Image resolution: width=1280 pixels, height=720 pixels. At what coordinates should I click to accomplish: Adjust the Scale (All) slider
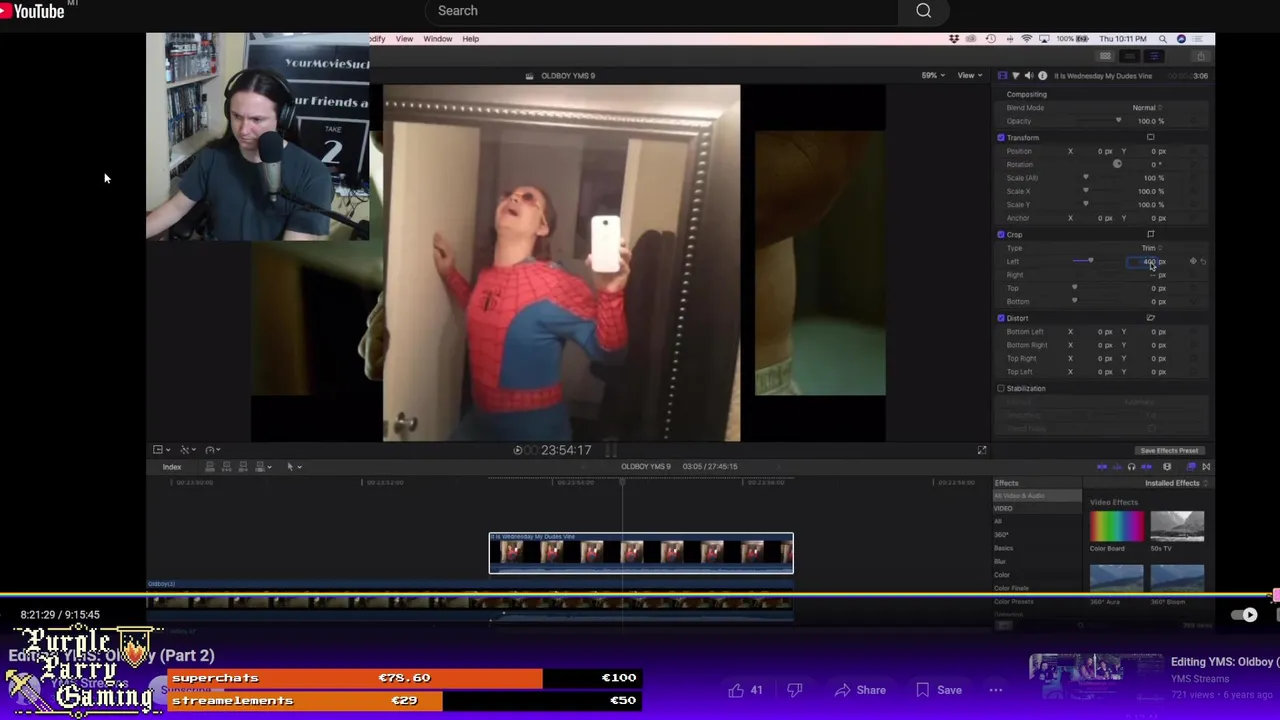(x=1086, y=178)
